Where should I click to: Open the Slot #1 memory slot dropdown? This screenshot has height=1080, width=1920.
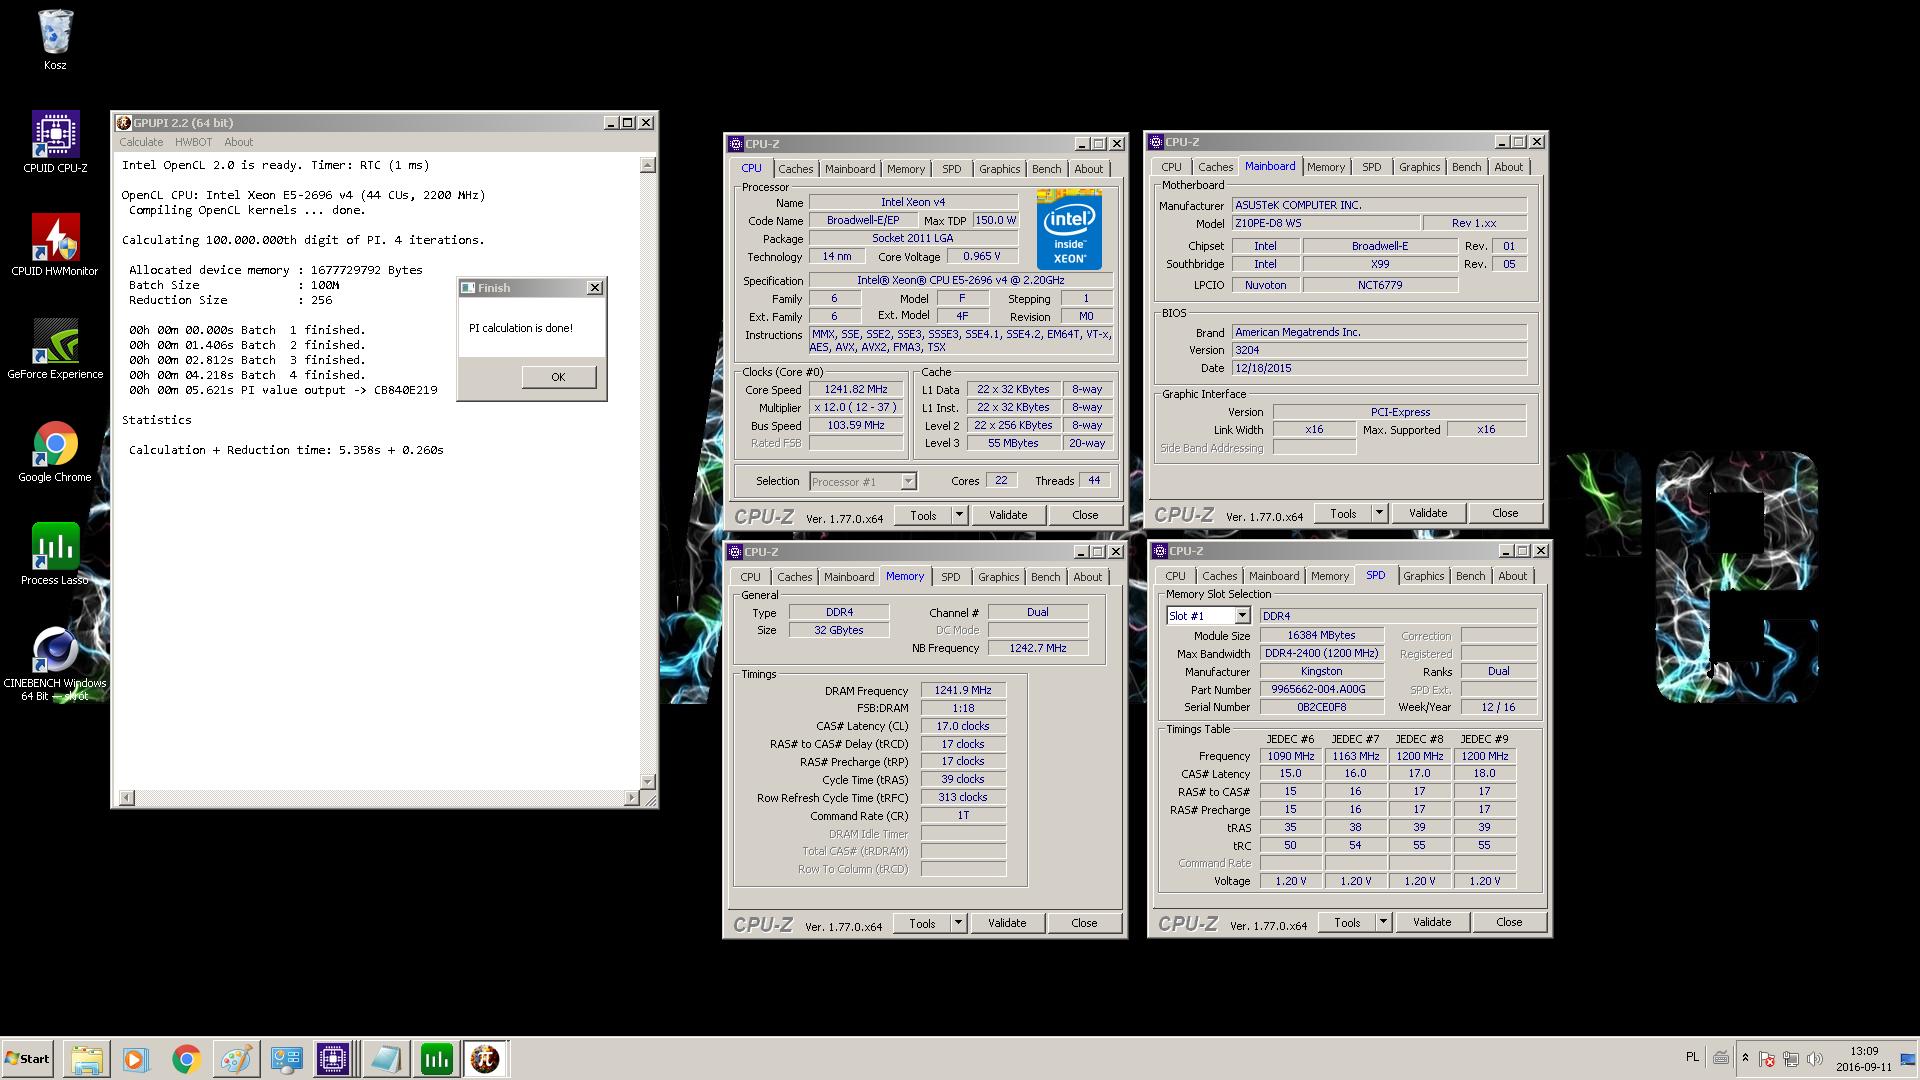click(1208, 616)
